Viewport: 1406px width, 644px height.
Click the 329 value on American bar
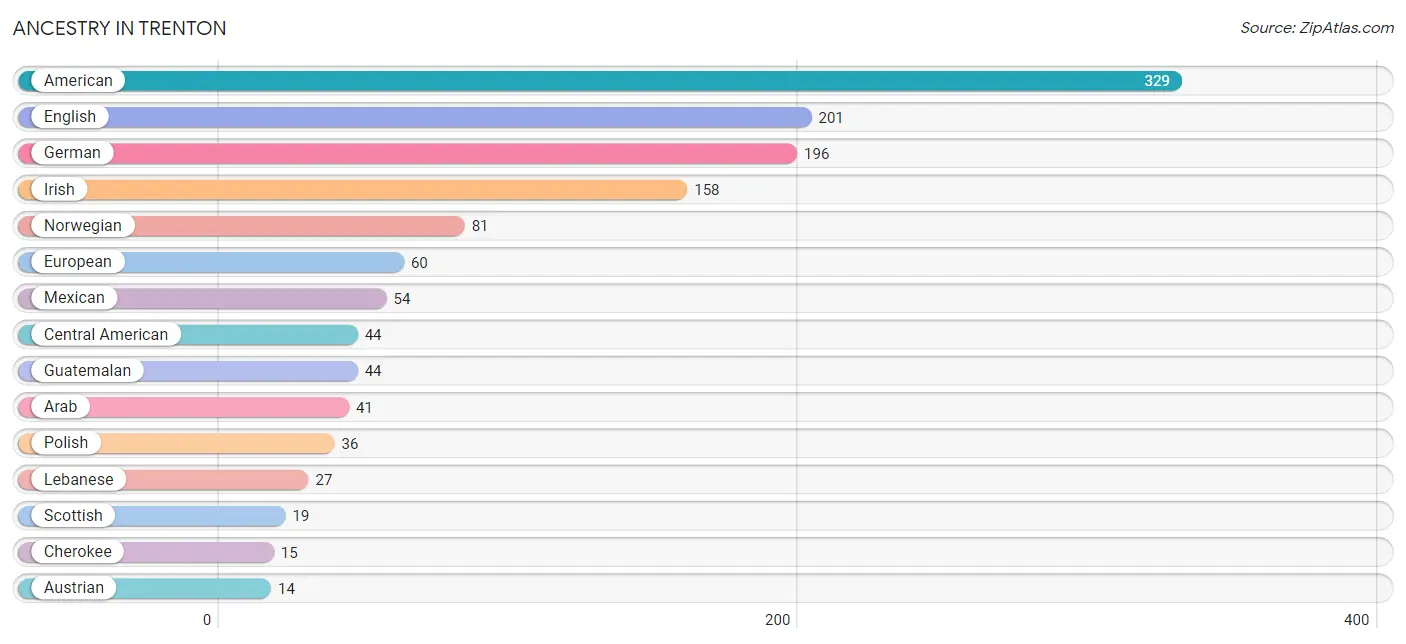pos(1157,81)
